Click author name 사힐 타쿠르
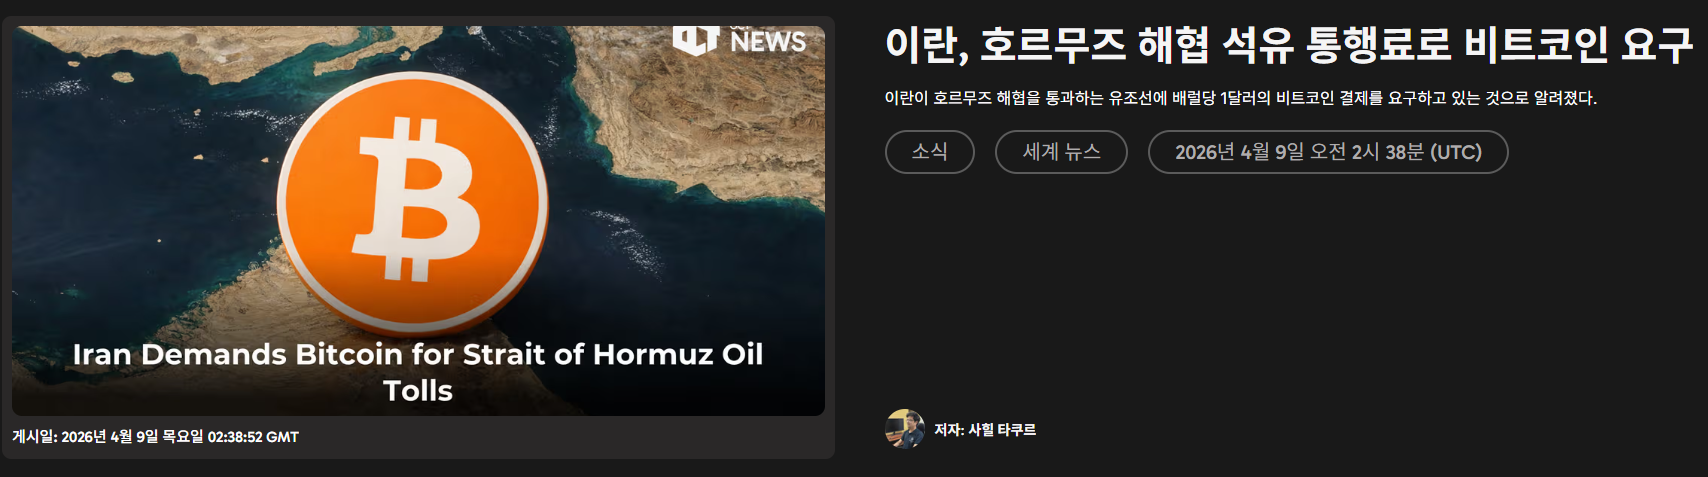 click(1002, 430)
